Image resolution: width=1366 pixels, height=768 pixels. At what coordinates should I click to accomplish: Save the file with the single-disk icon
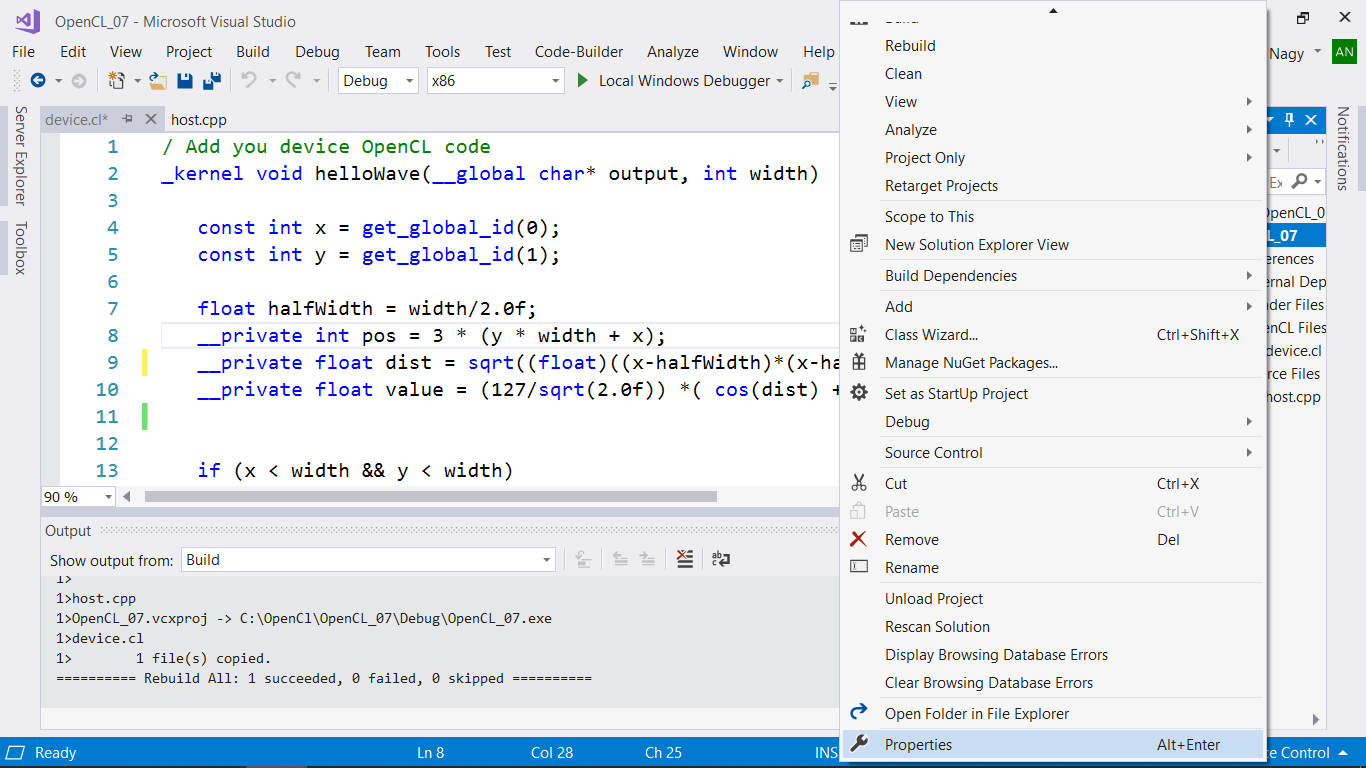coord(185,81)
